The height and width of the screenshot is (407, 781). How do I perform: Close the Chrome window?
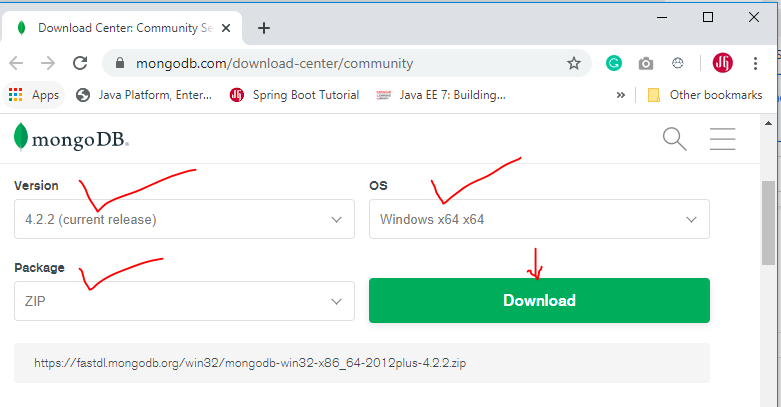754,17
